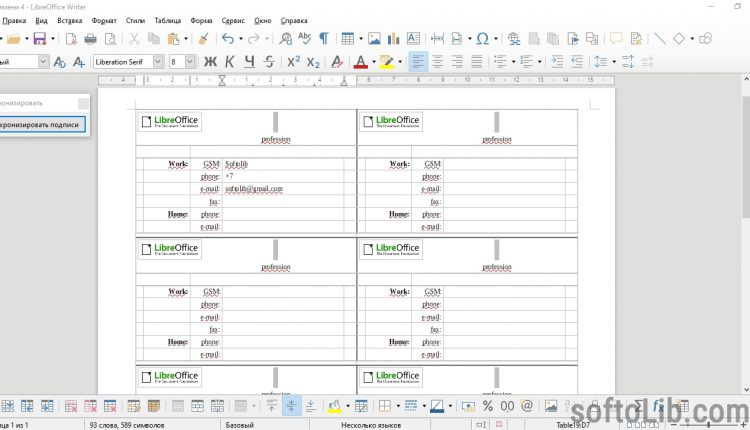The height and width of the screenshot is (430, 750).
Task: Toggle Bold (Ж) formatting
Action: point(210,62)
